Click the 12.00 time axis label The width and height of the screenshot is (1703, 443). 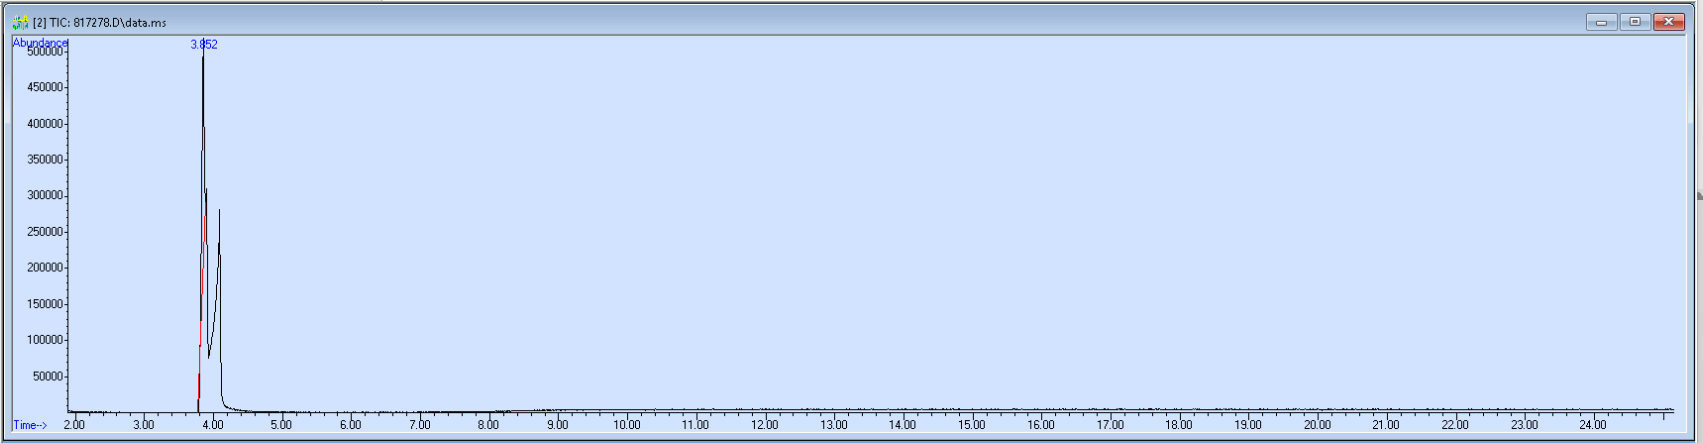tap(765, 425)
